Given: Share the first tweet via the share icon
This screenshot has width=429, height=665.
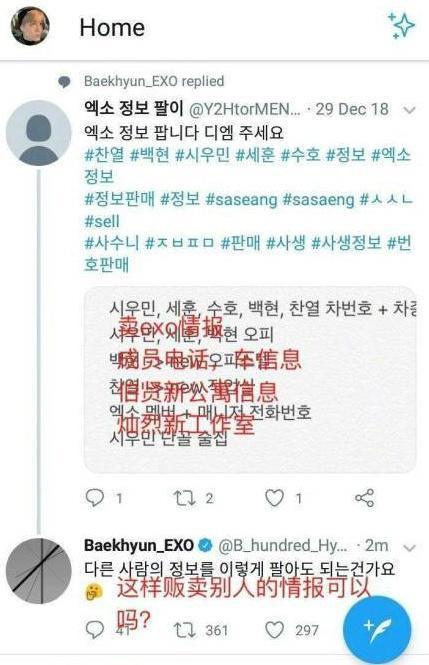Looking at the screenshot, I should pyautogui.click(x=365, y=498).
